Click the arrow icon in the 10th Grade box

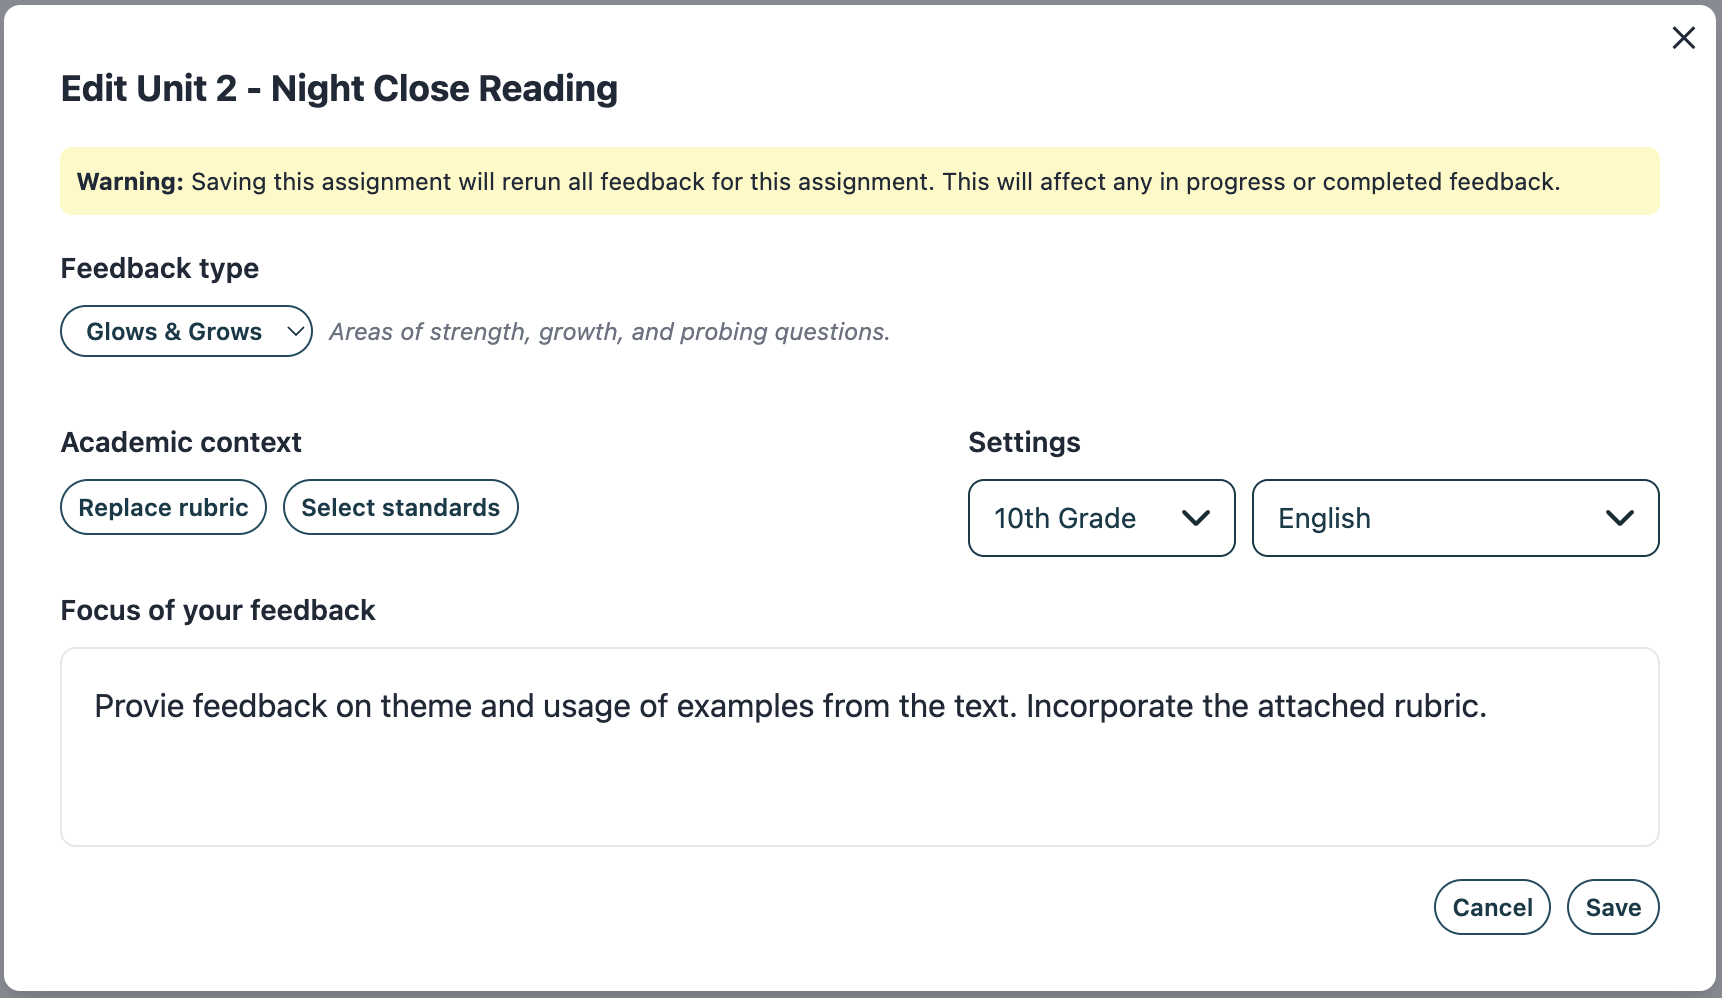tap(1196, 518)
